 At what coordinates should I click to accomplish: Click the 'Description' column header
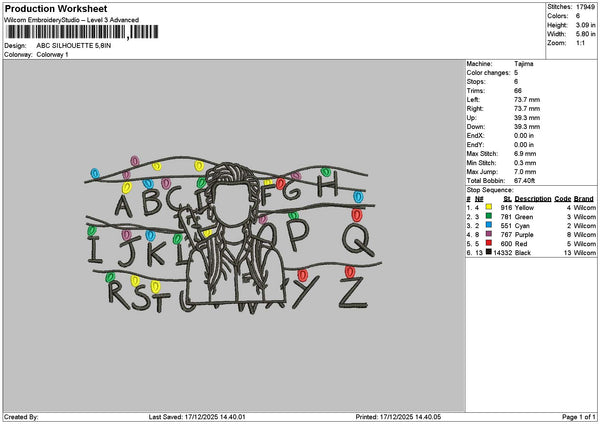click(533, 199)
